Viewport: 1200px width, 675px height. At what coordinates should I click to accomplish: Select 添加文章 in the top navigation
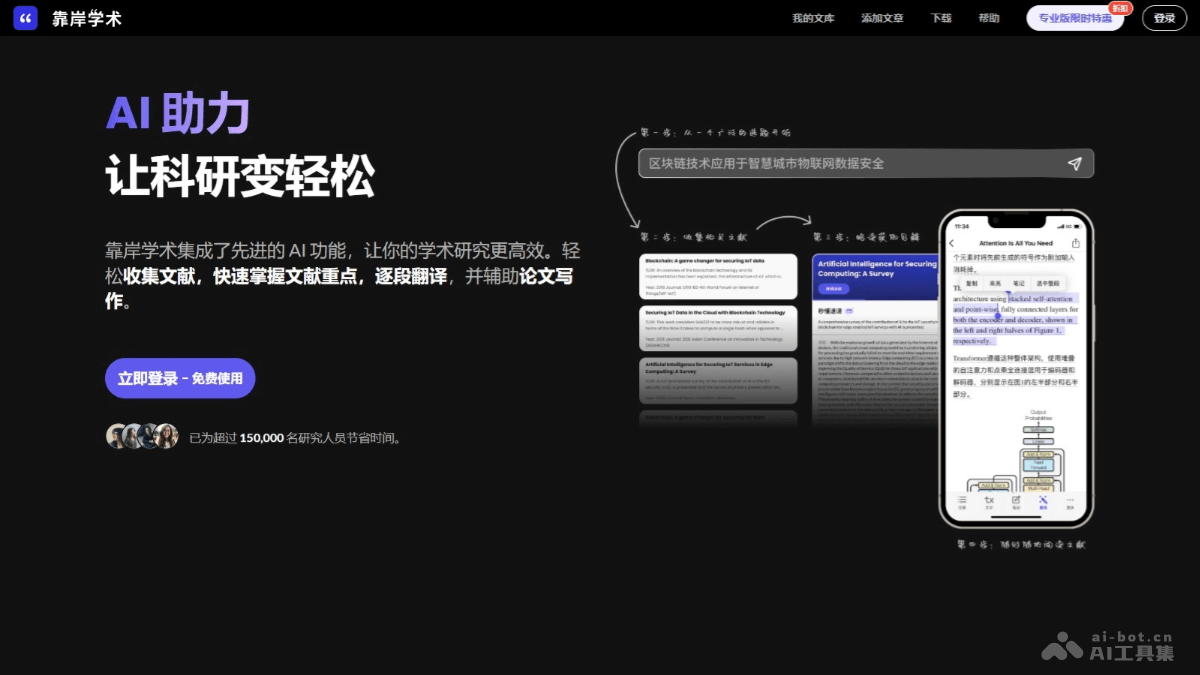(x=882, y=18)
